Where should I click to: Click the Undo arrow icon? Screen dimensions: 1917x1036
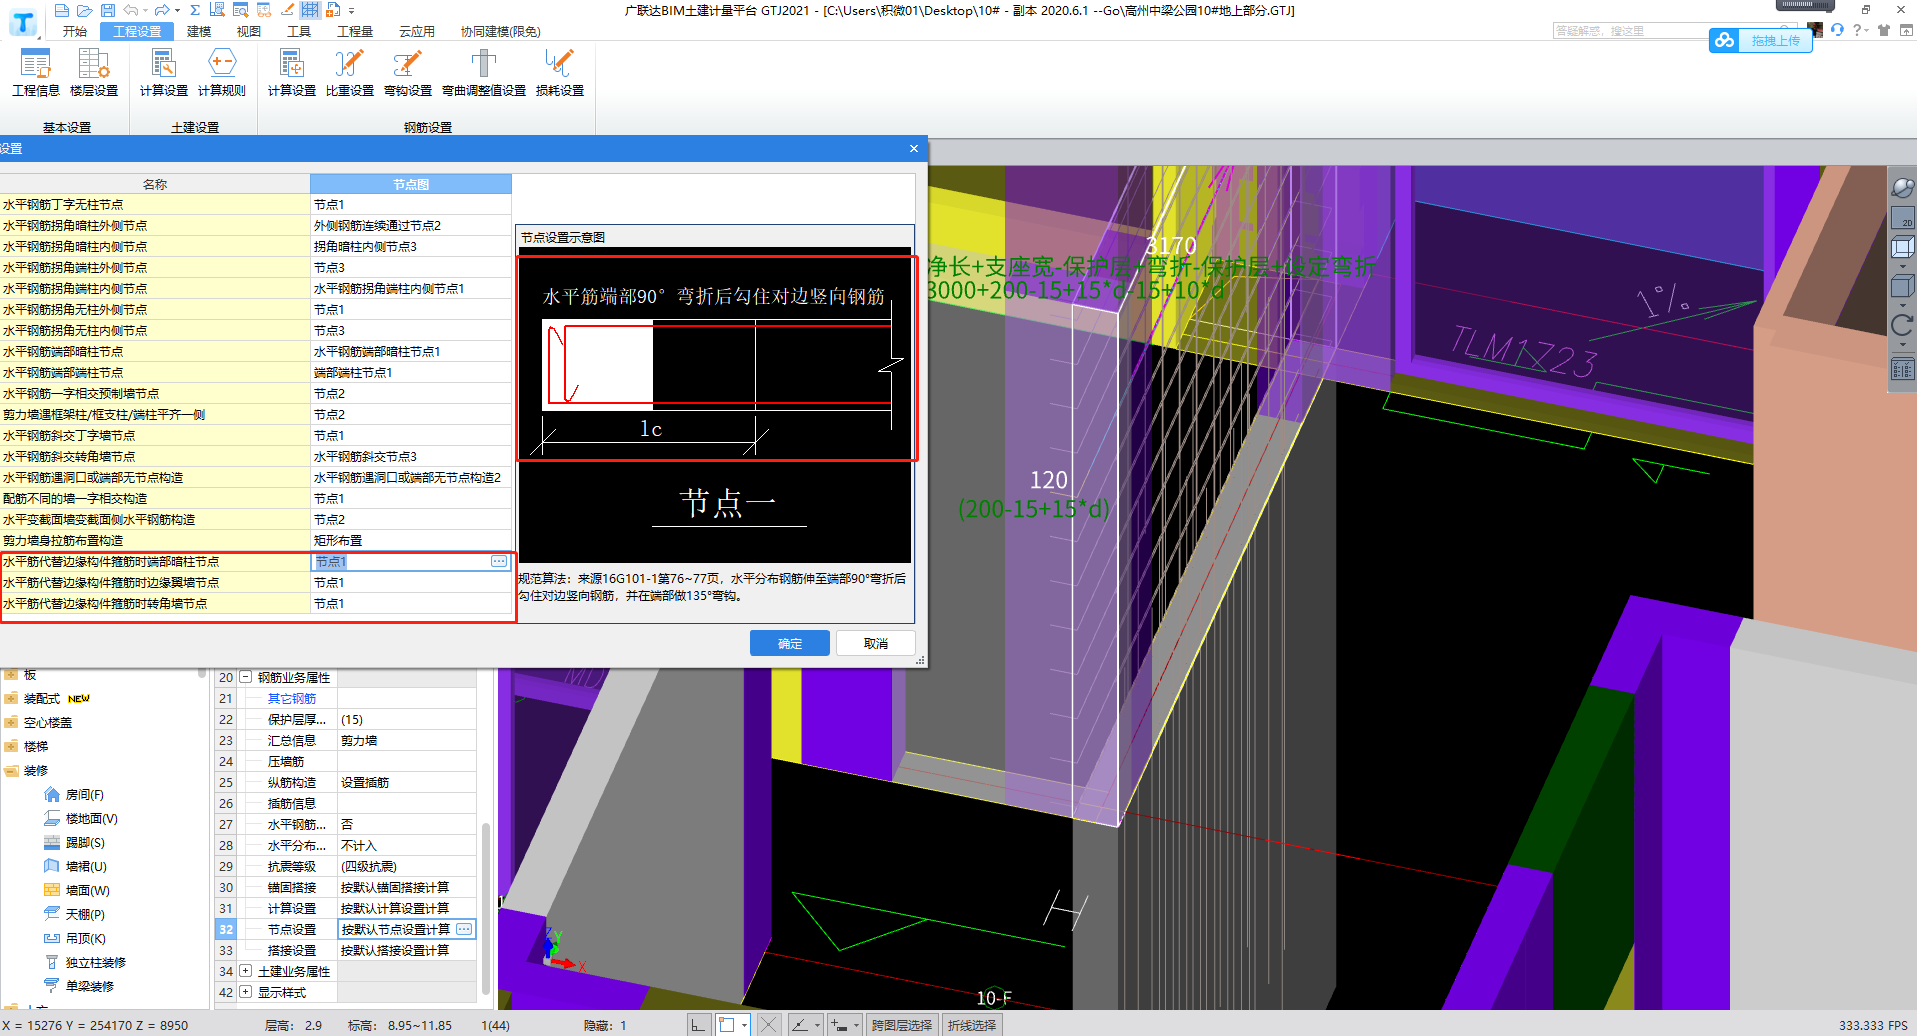(x=131, y=10)
